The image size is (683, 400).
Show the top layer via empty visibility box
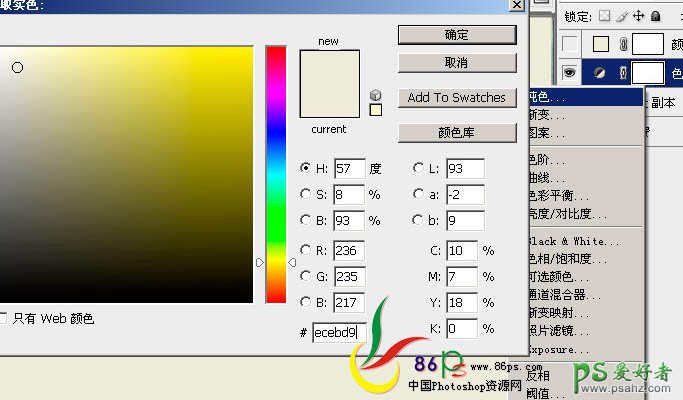[569, 44]
